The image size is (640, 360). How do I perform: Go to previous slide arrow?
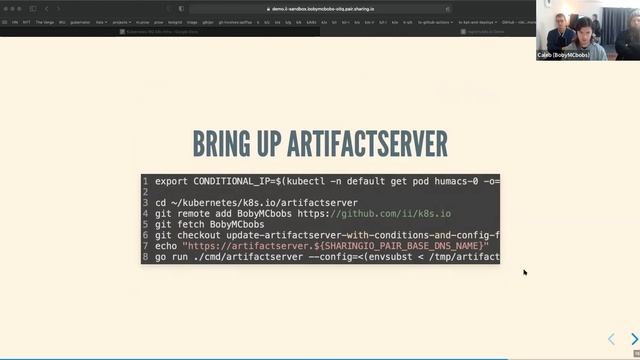pos(611,339)
